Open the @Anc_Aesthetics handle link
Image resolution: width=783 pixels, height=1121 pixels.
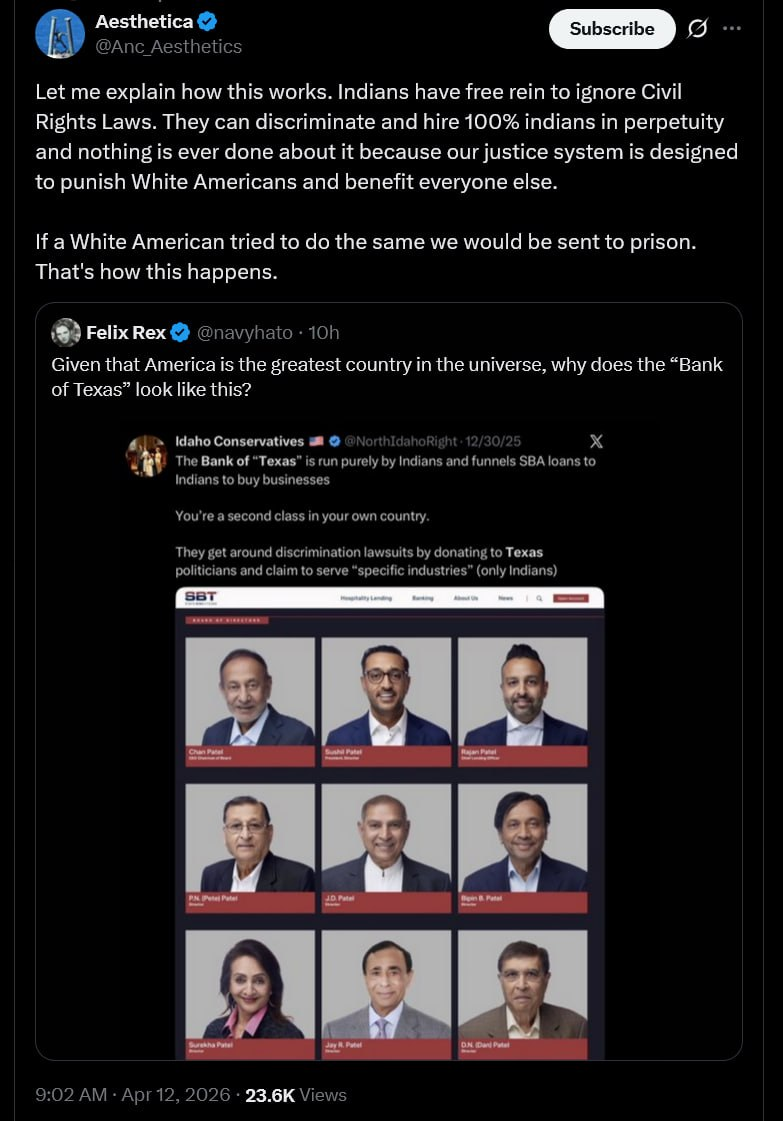tap(168, 46)
